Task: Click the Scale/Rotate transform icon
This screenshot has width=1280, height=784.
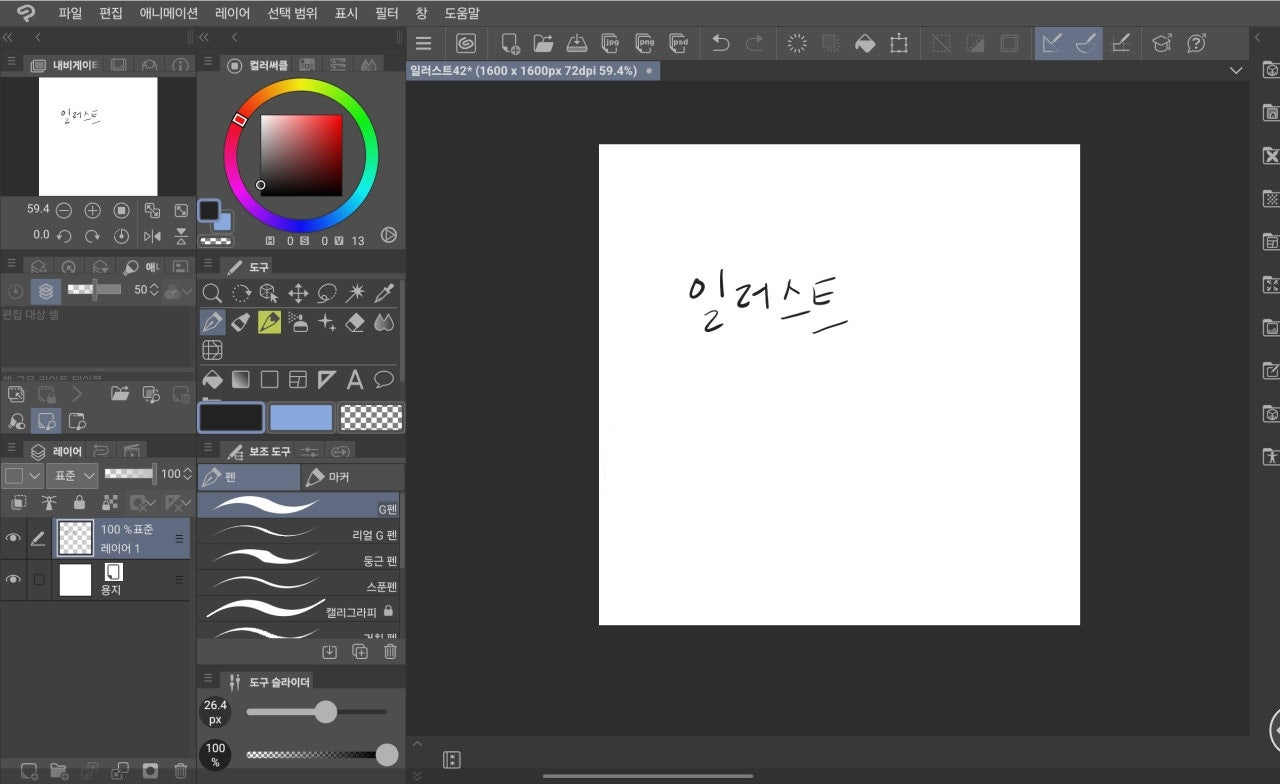Action: (x=899, y=43)
